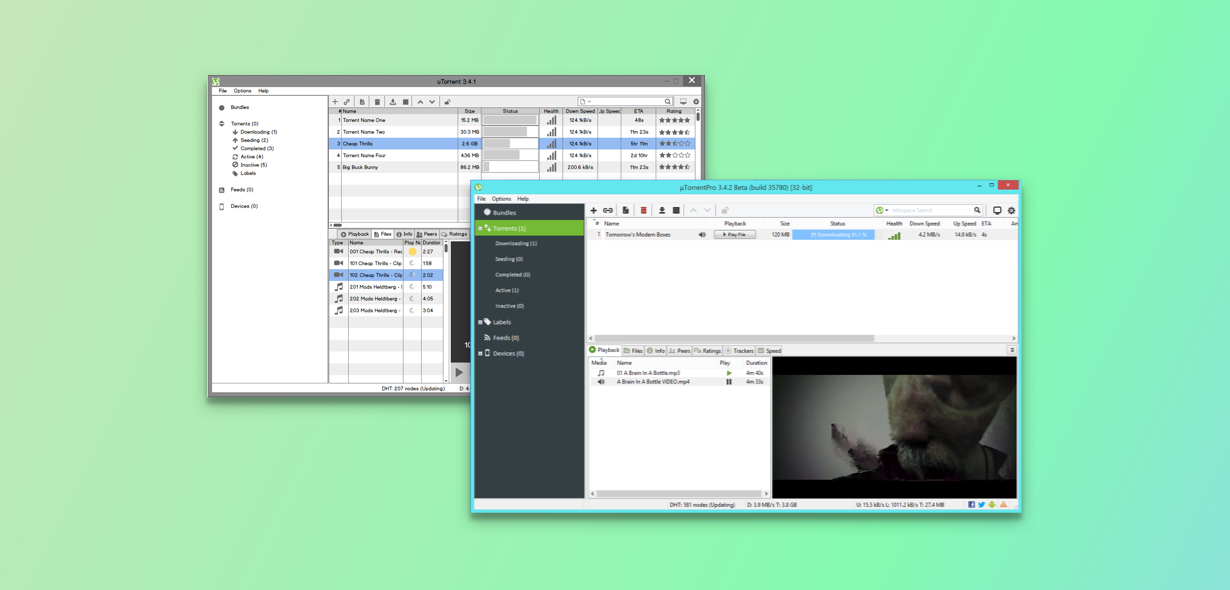Click green play icon for 01 A Brain In A Bottle.mp3
This screenshot has height=590, width=1230.
point(729,373)
